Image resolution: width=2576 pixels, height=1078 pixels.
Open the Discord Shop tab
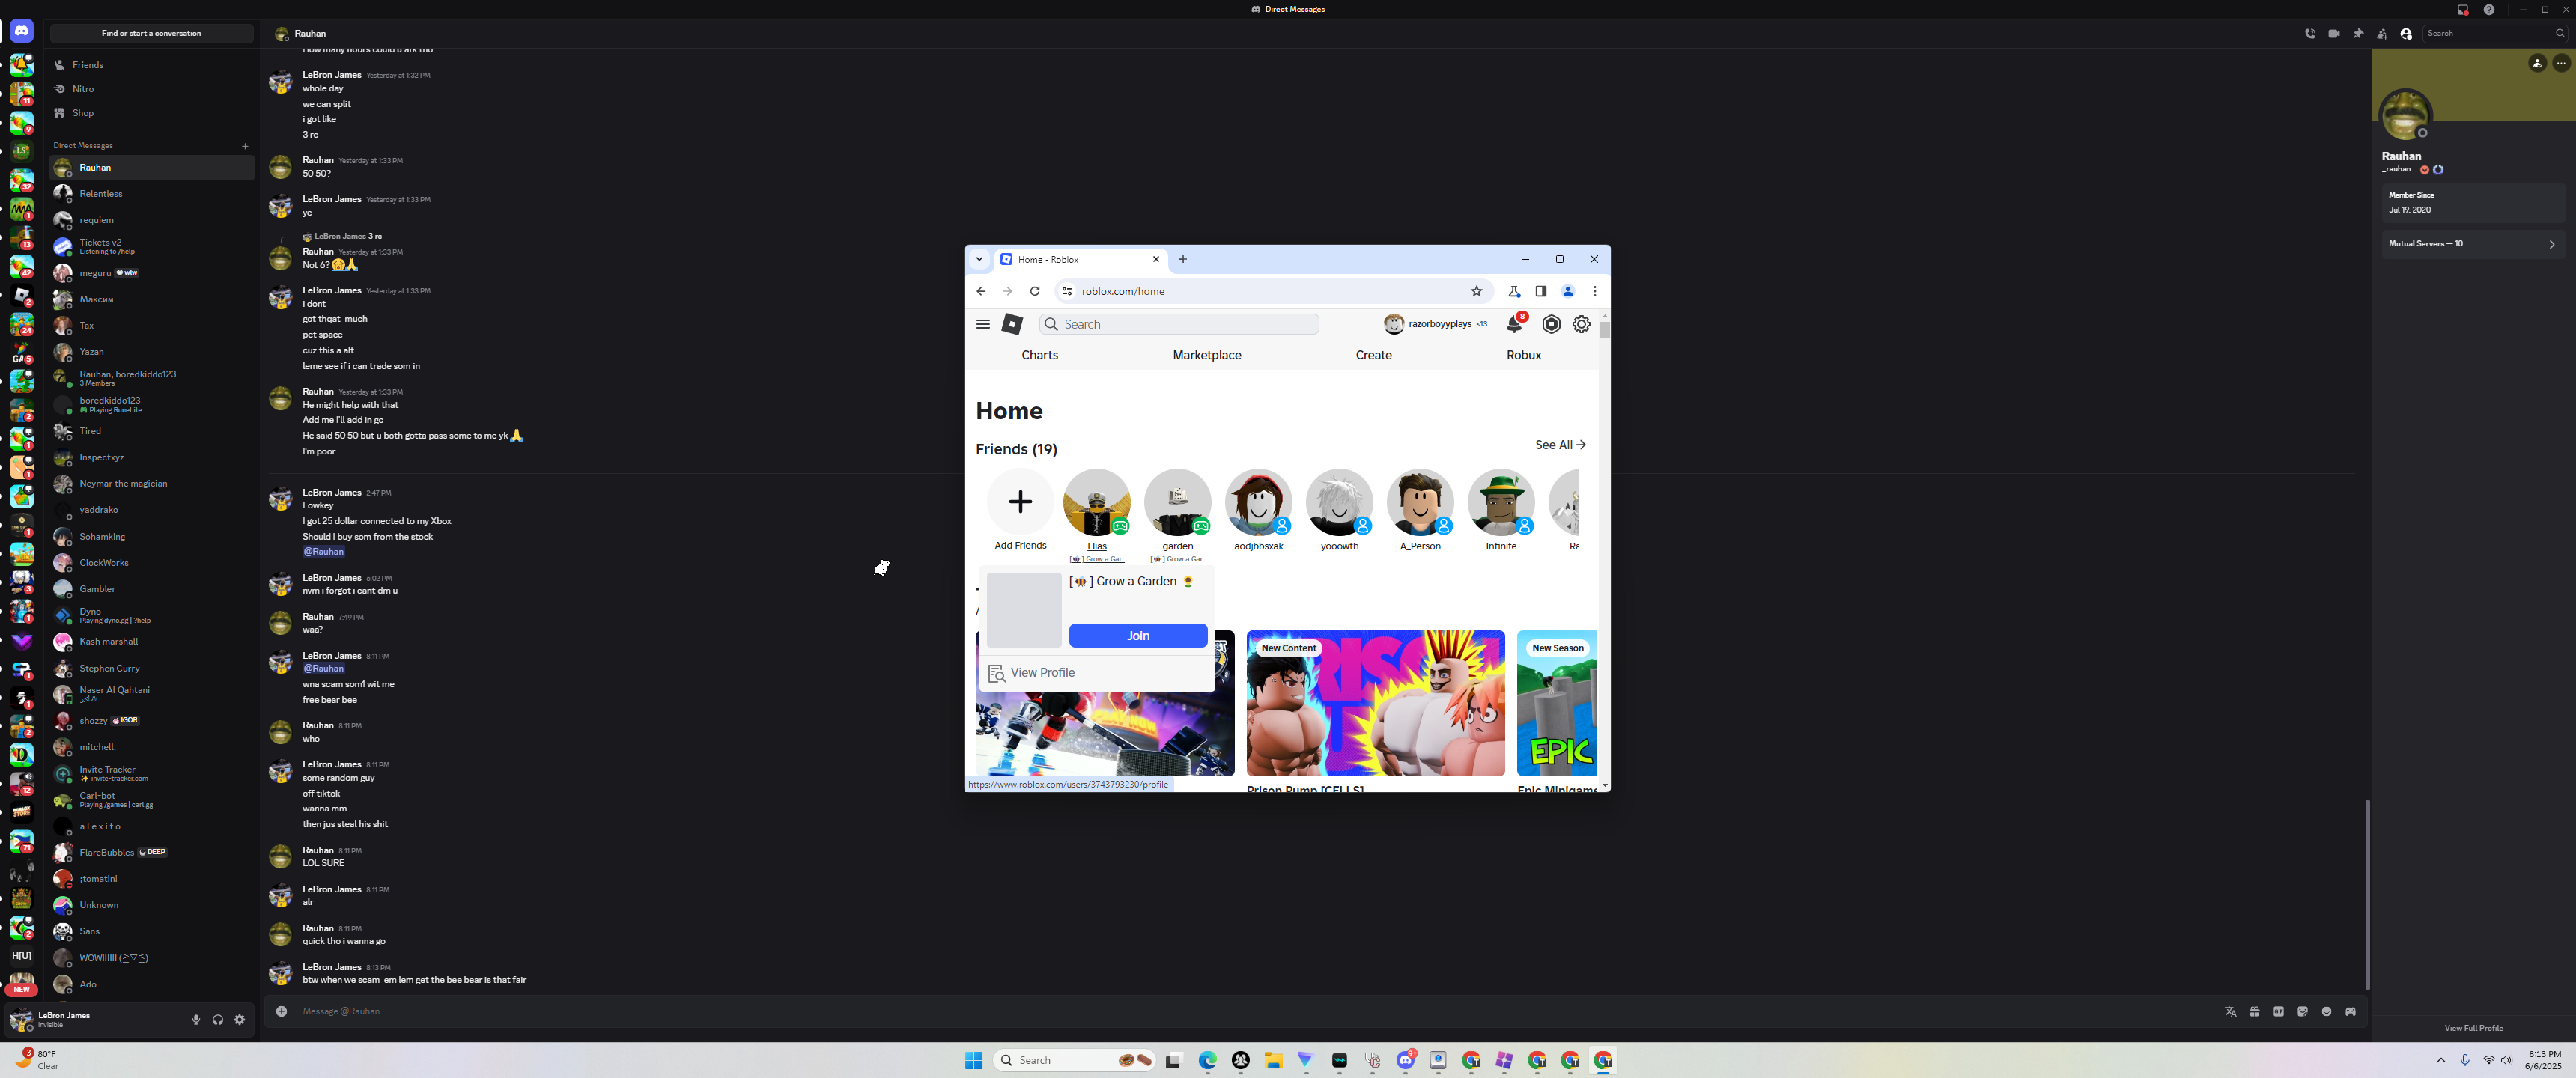(152, 113)
